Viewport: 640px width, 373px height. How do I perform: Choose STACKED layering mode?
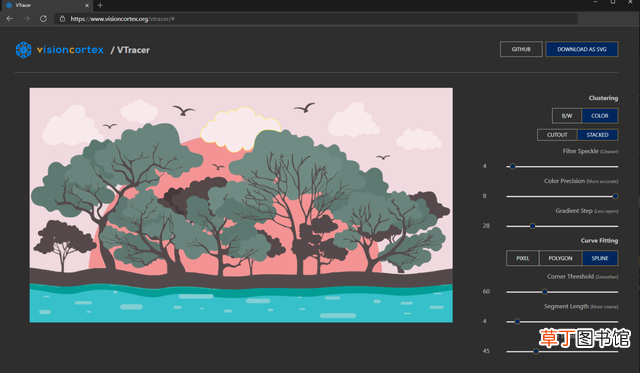click(x=598, y=135)
